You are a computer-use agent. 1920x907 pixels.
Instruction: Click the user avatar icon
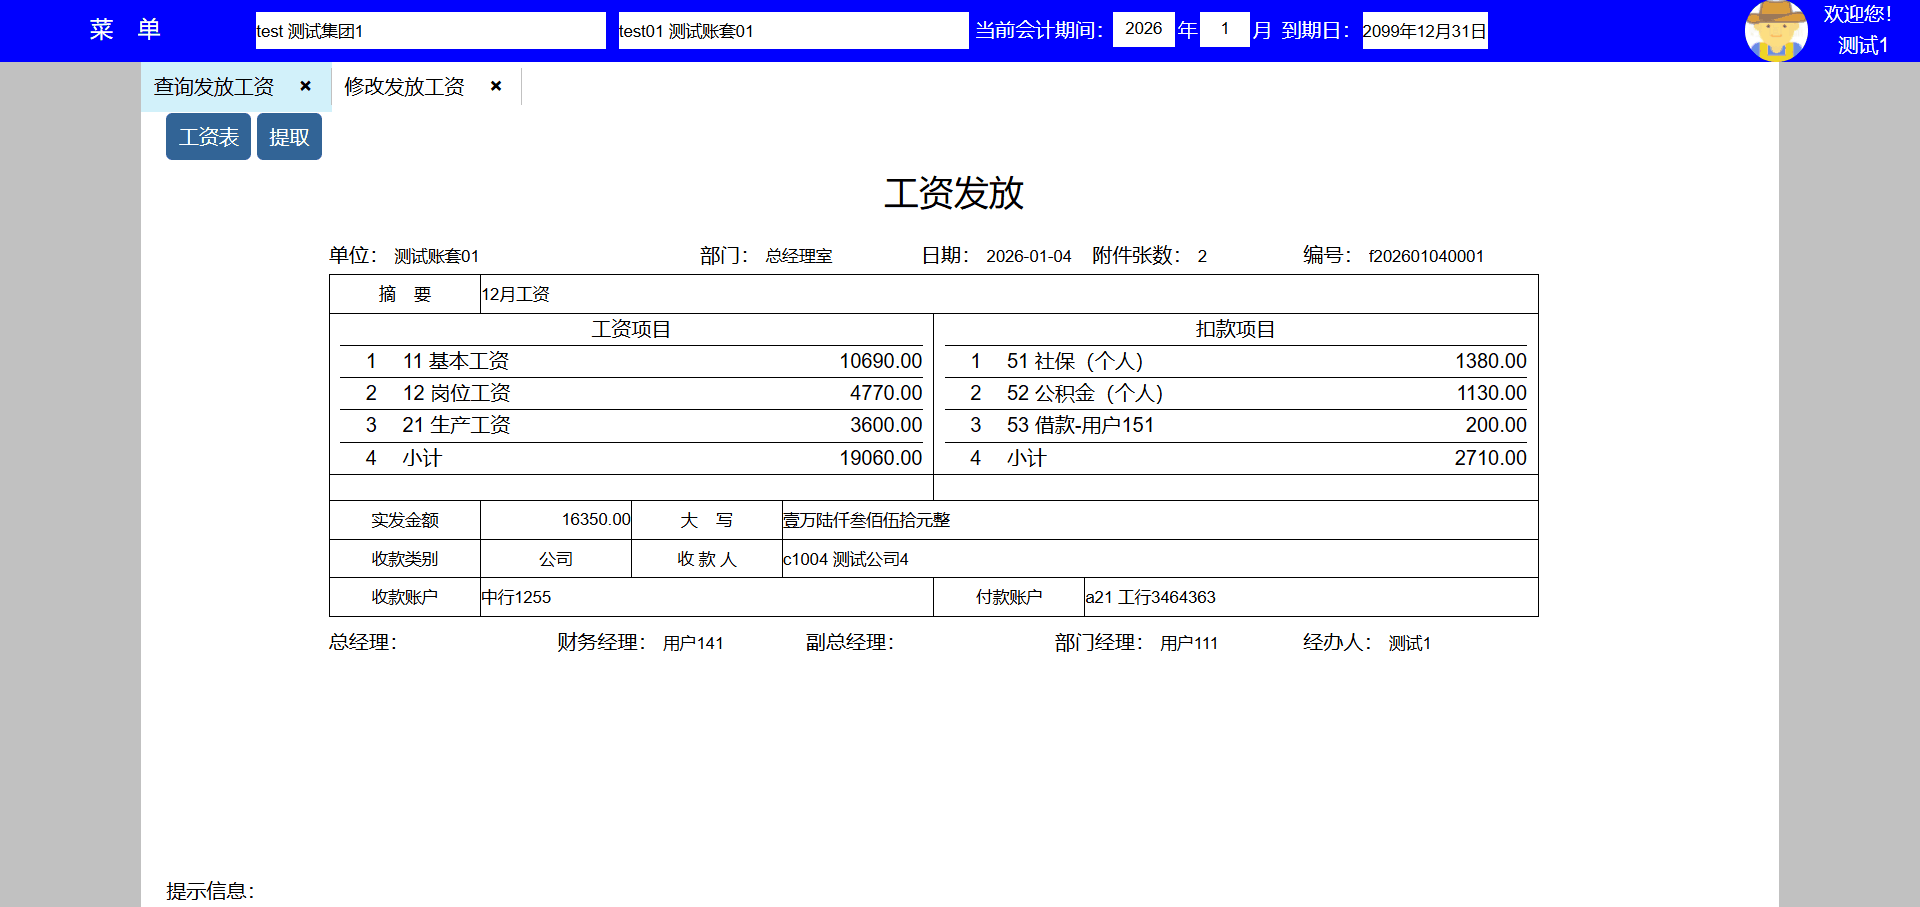click(1775, 30)
